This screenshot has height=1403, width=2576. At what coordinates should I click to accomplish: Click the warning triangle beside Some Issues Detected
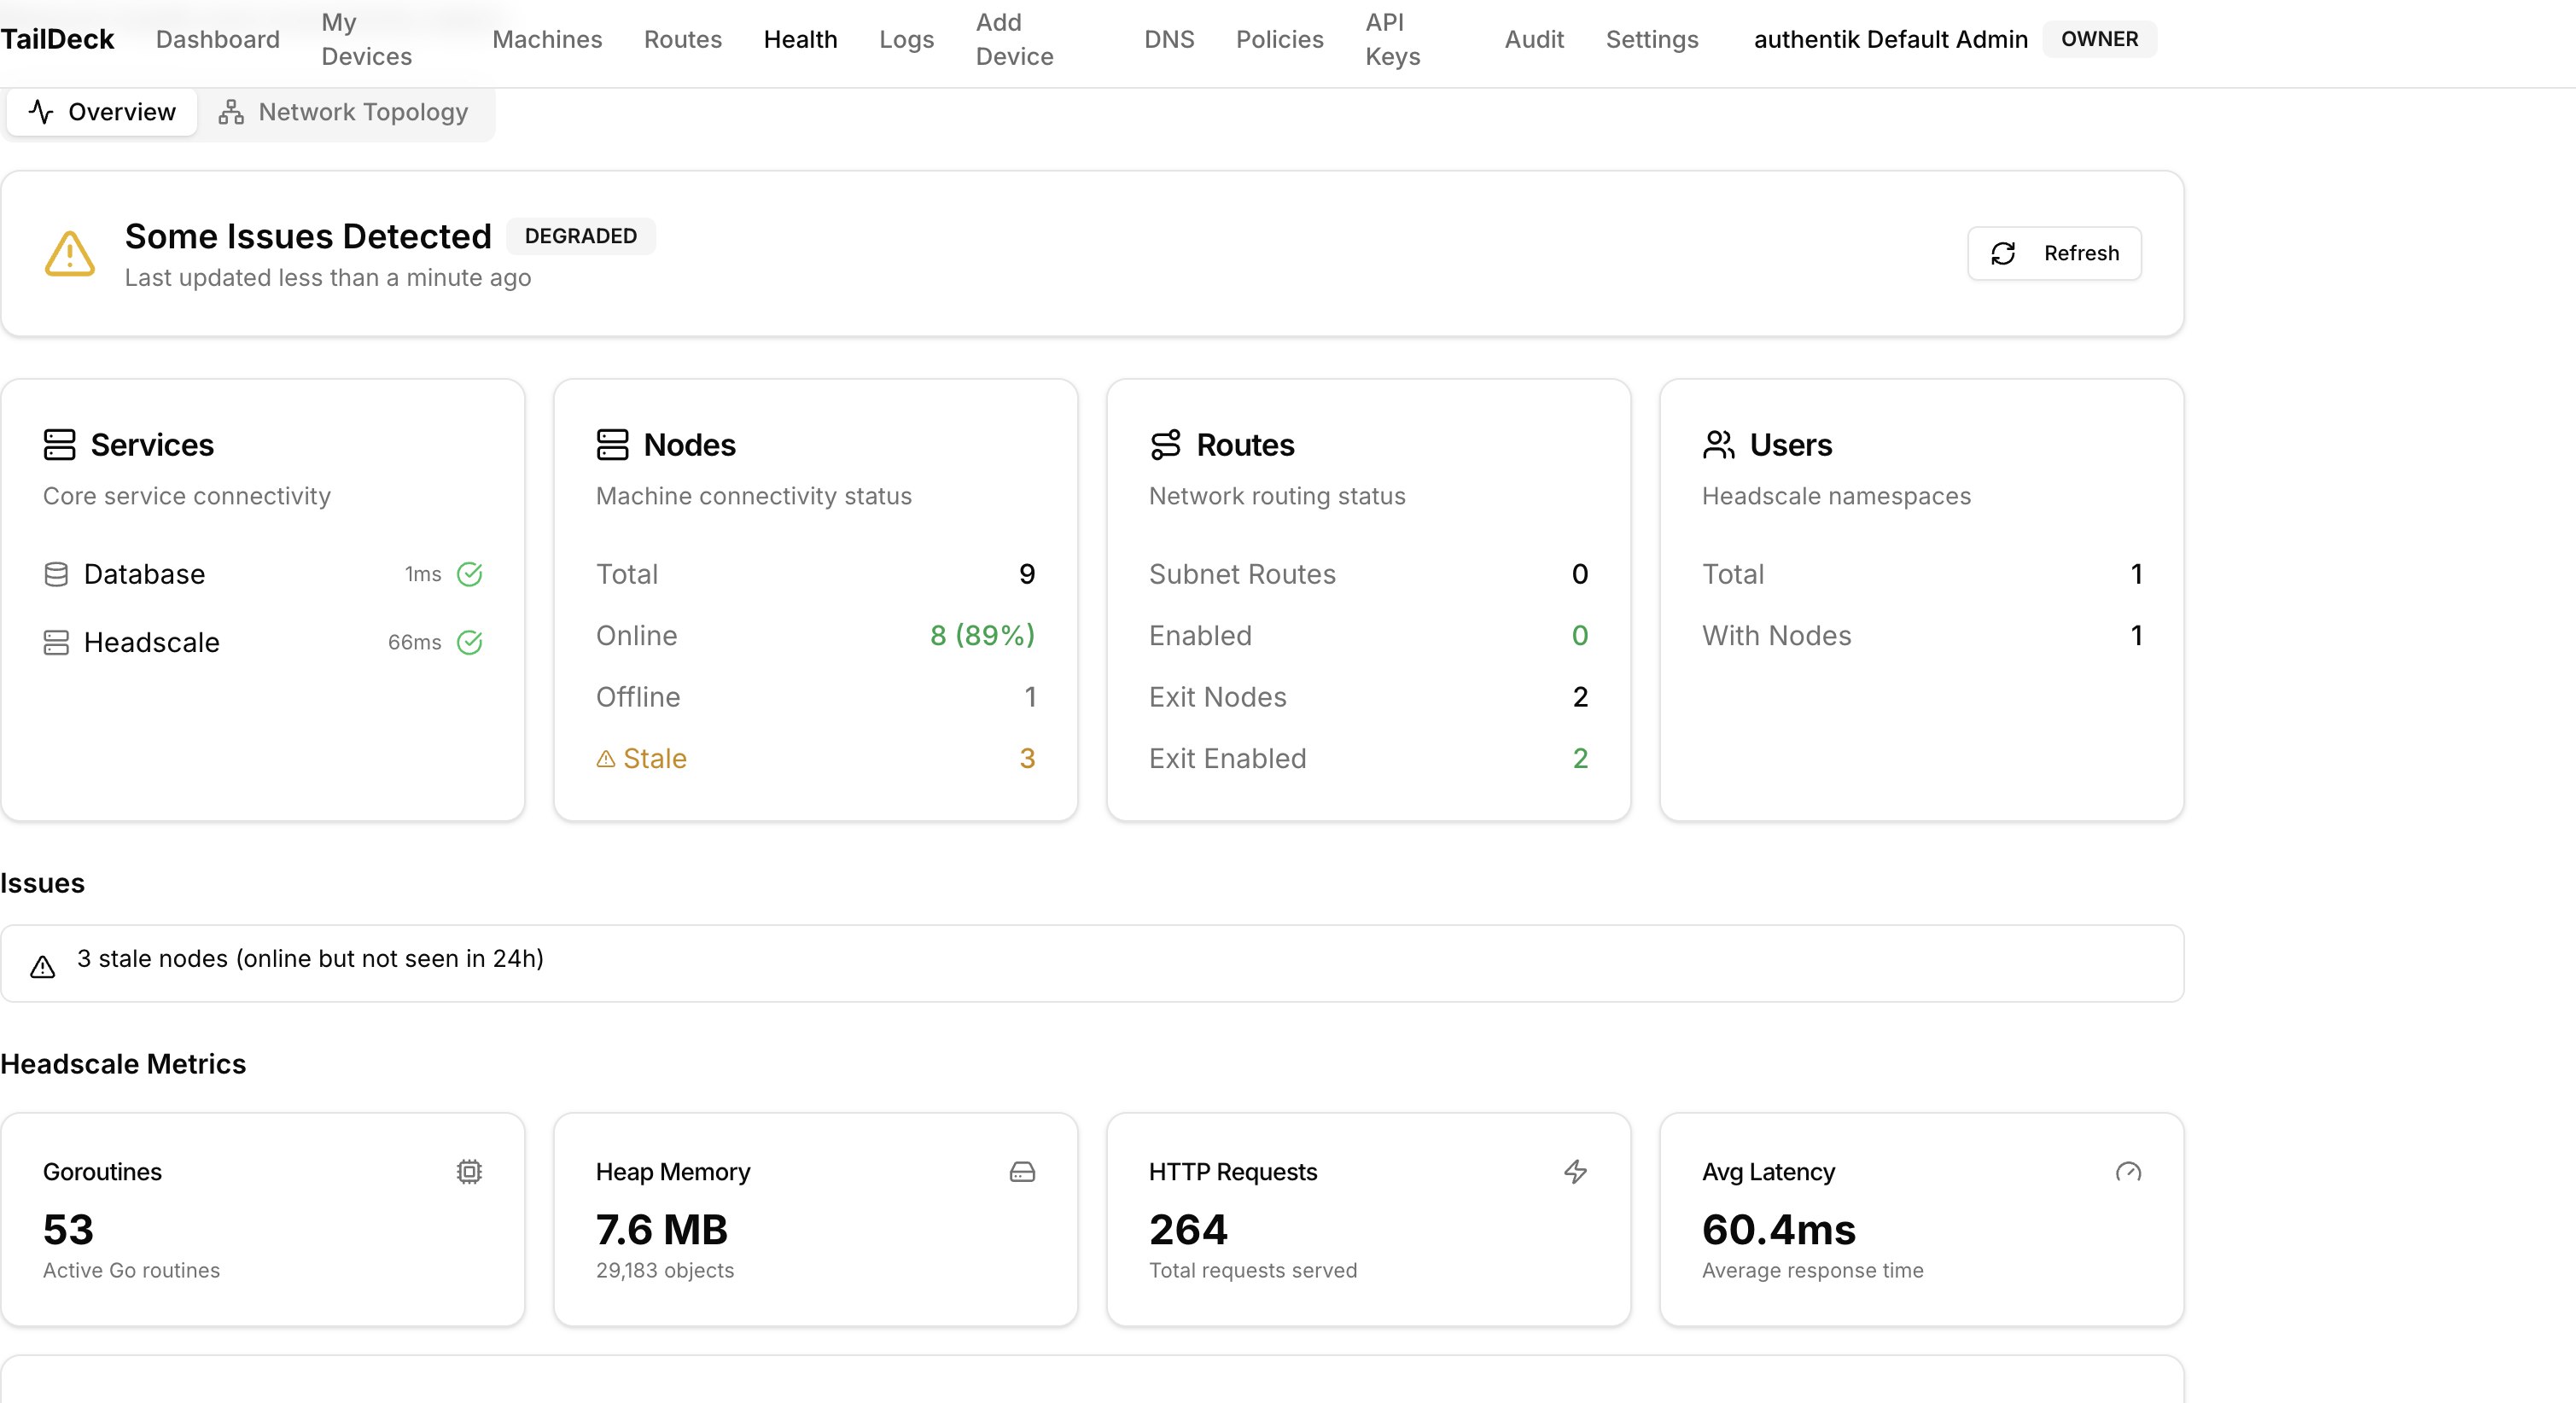coord(68,253)
